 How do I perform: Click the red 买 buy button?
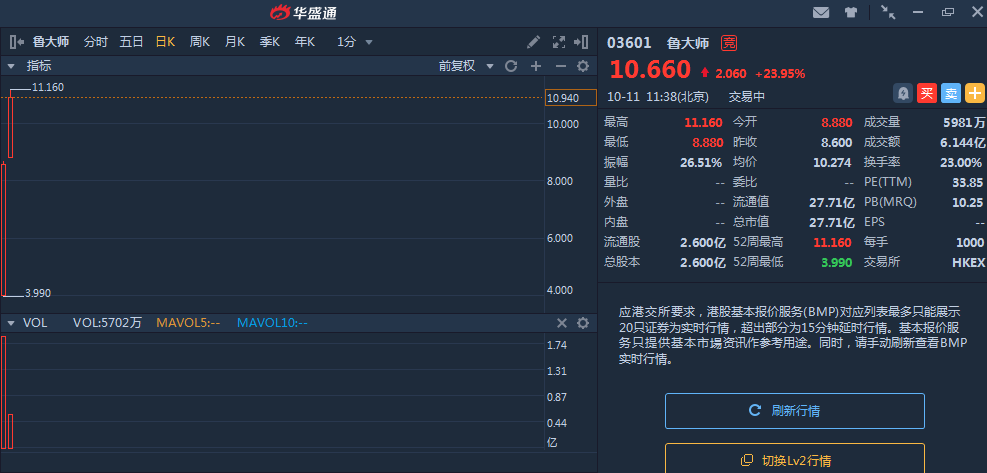pyautogui.click(x=927, y=93)
